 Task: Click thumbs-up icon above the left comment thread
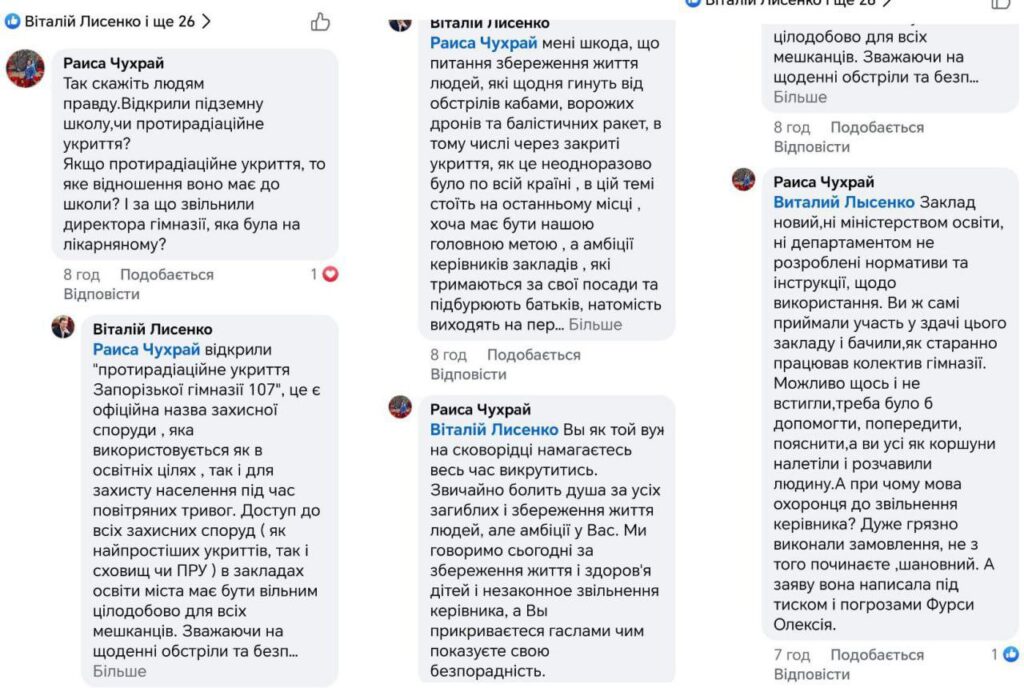click(320, 21)
